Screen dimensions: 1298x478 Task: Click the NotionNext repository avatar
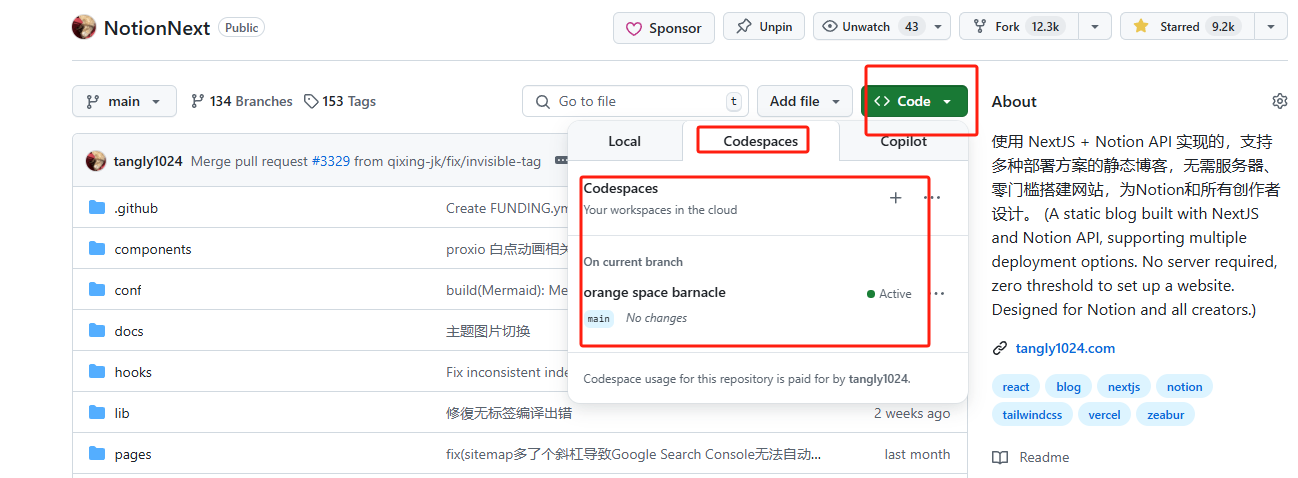(84, 27)
